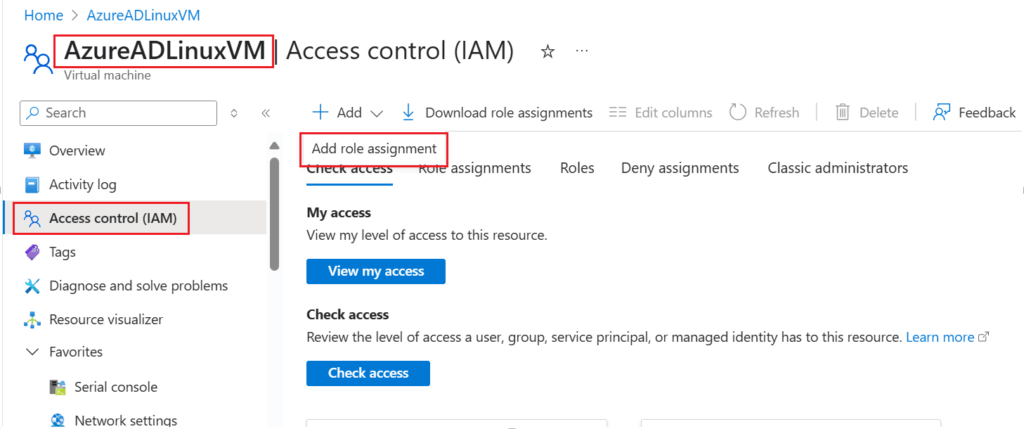This screenshot has width=1024, height=429.
Task: Click the 'My access' heading text
Action: 338,213
